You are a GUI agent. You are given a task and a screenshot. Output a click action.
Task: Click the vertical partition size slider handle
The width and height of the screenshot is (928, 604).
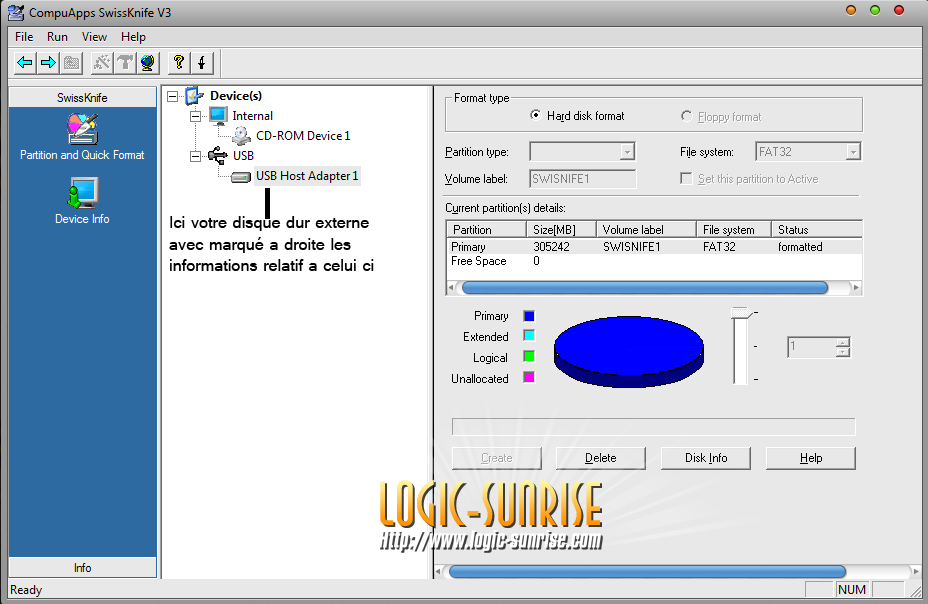(x=741, y=312)
